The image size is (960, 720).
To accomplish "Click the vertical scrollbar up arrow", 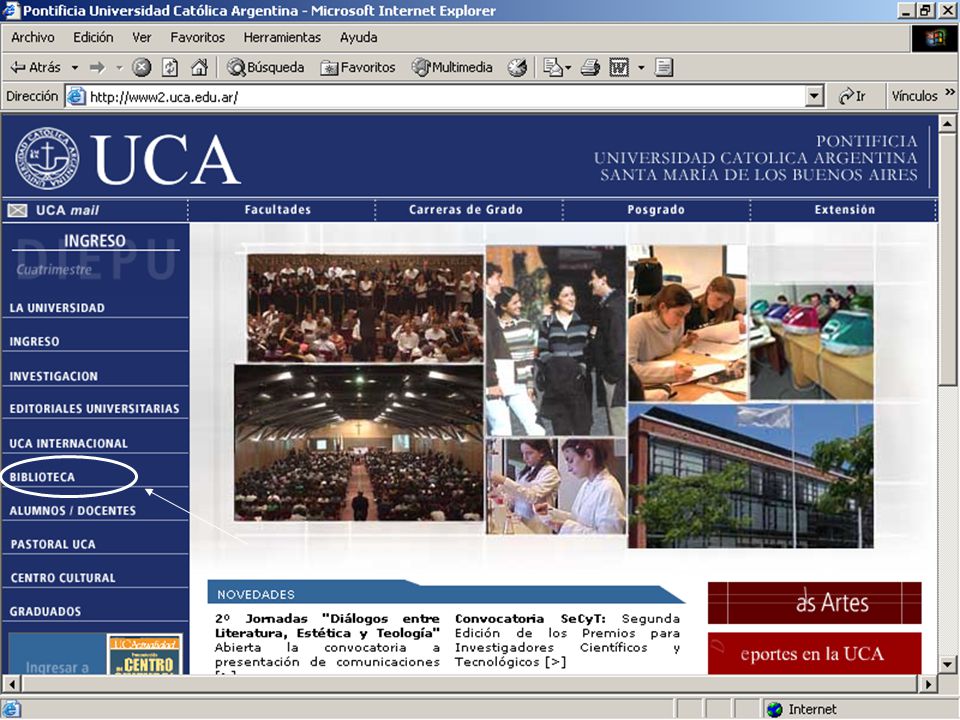I will 947,124.
